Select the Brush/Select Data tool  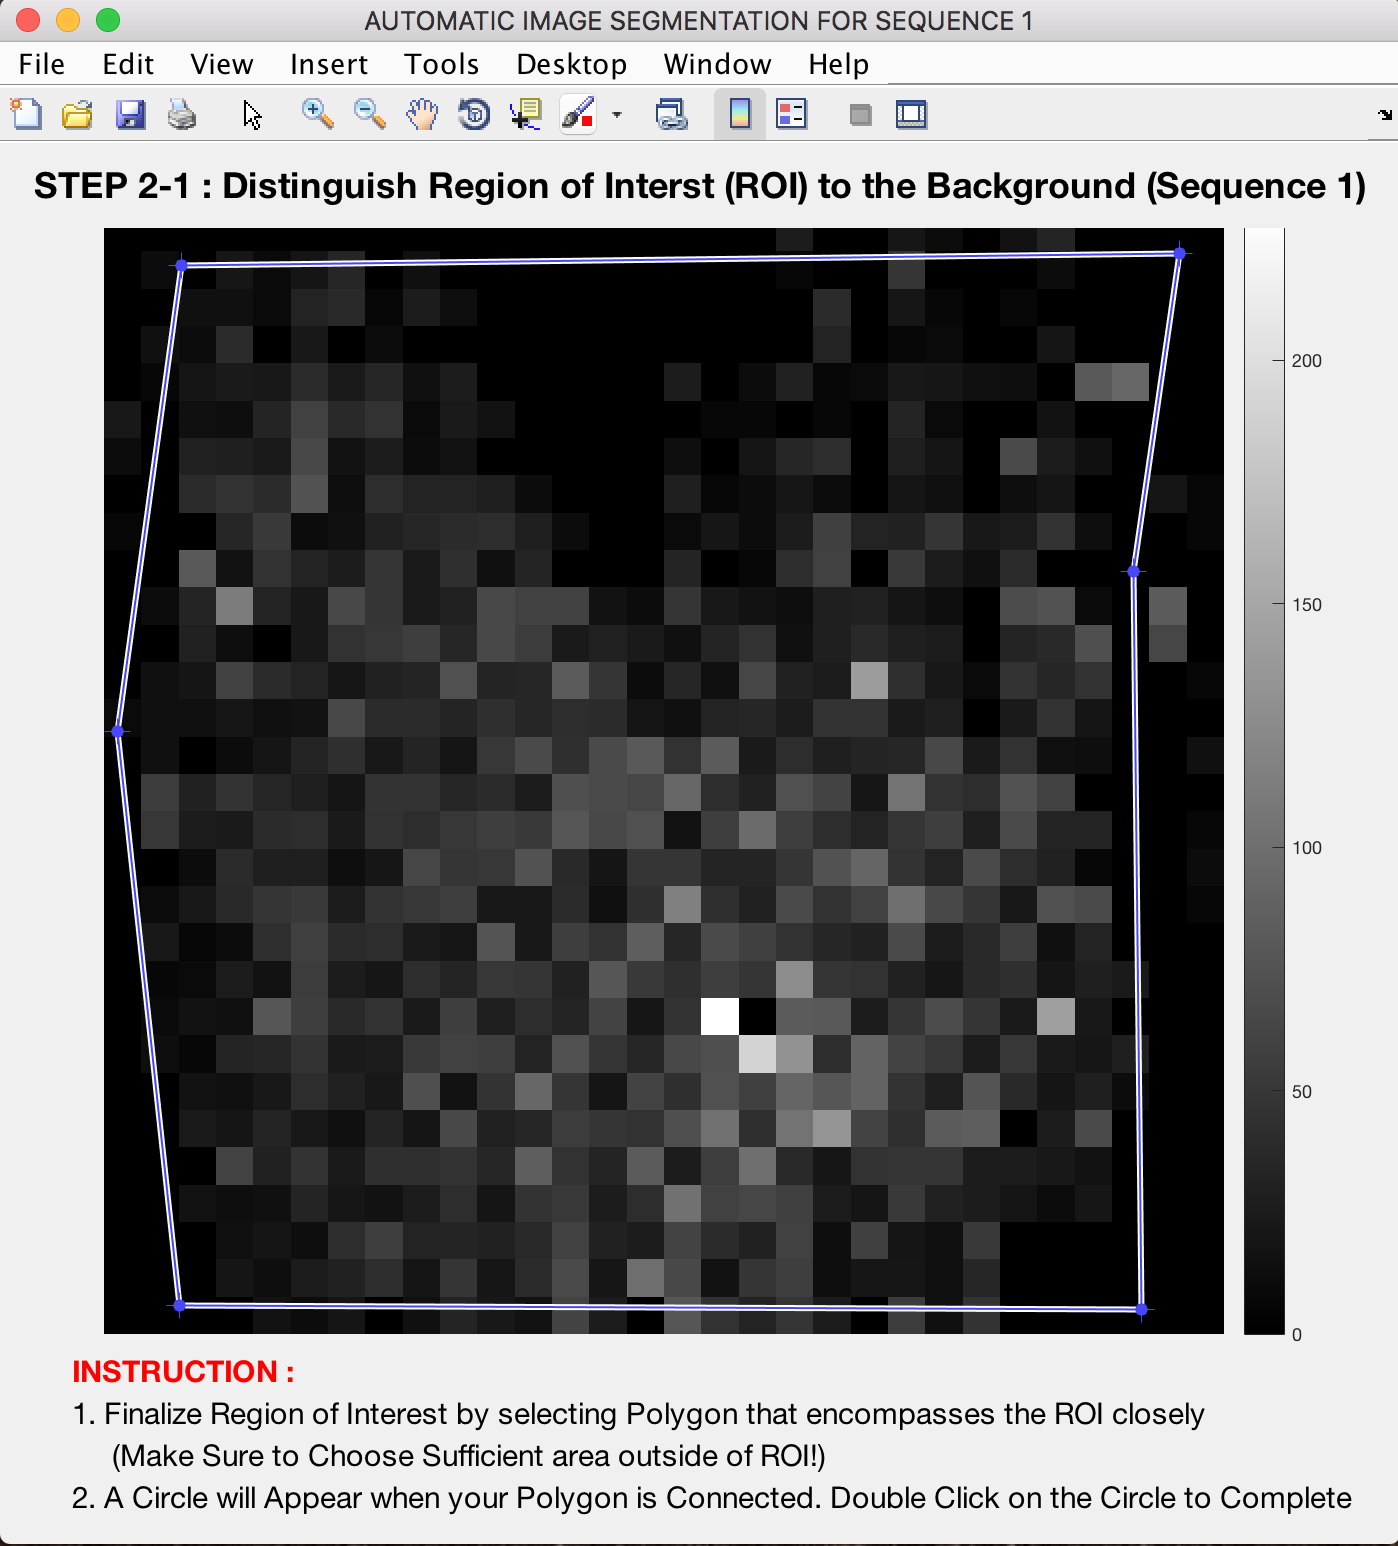[578, 115]
